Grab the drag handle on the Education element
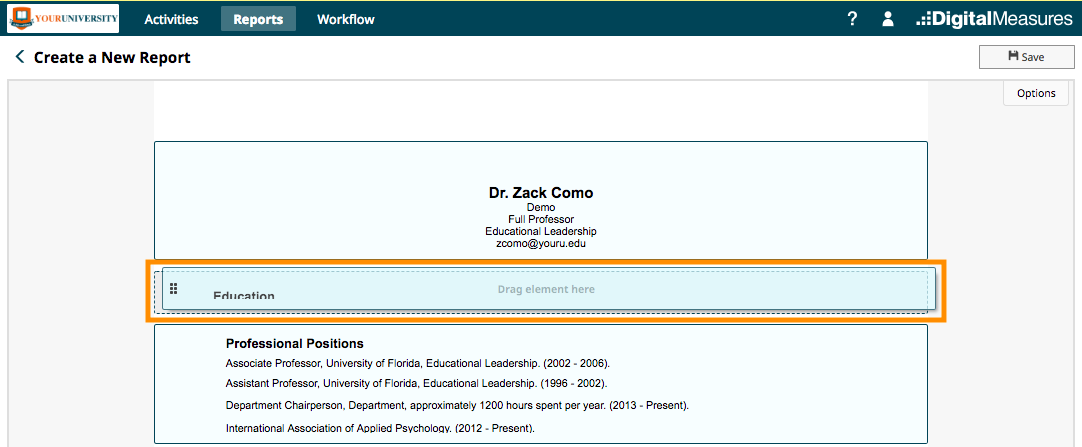 tap(174, 288)
